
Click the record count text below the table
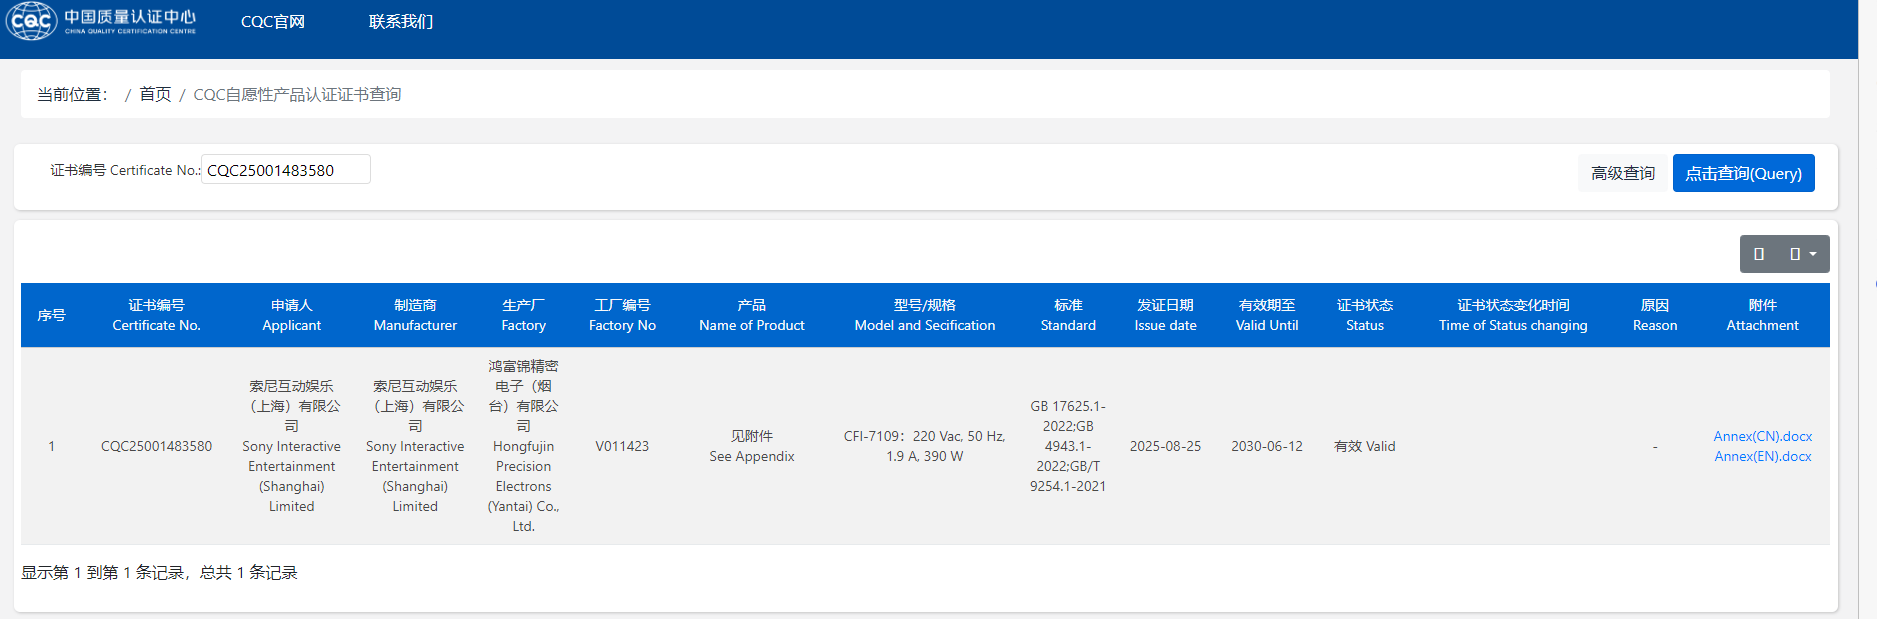[159, 572]
